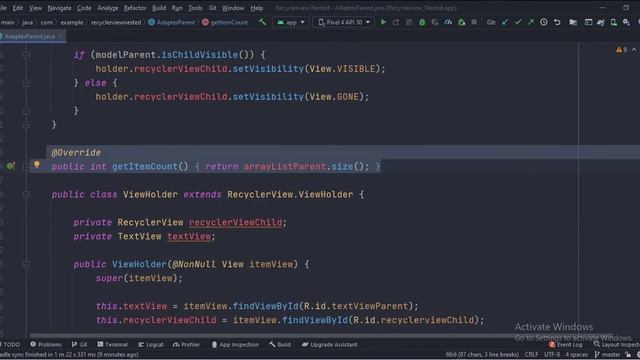Open the Pixel 4 API 30 device dropdown
Image resolution: width=640 pixels, height=360 pixels.
[344, 22]
